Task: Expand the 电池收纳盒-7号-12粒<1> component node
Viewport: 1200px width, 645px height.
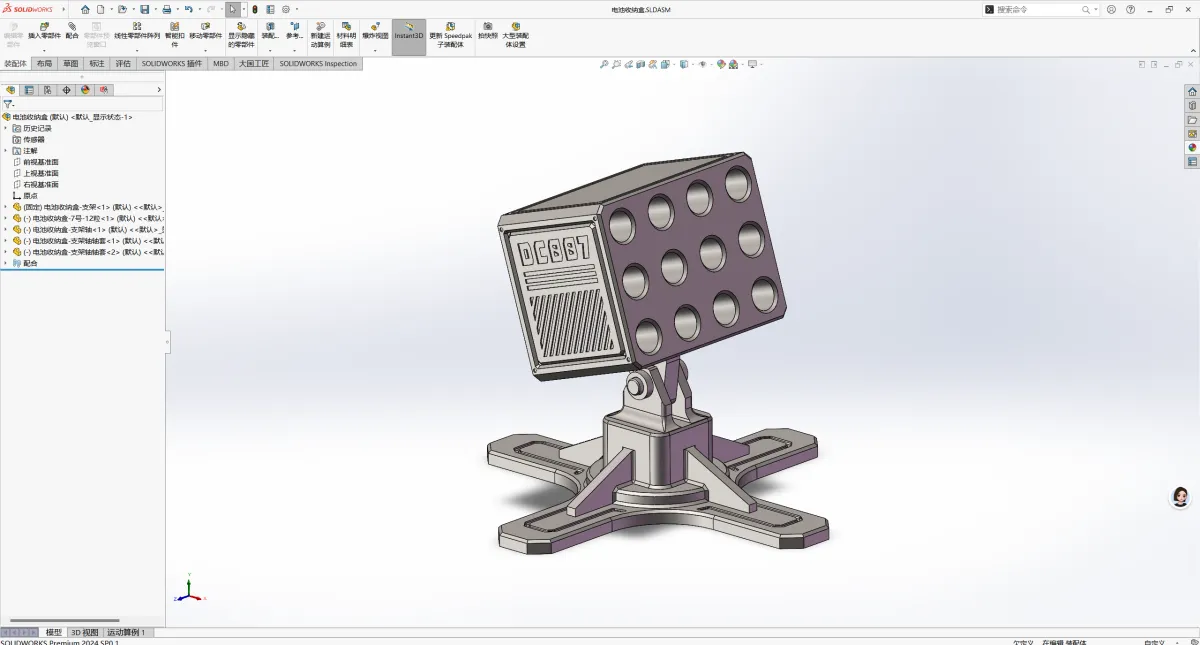Action: coord(5,218)
